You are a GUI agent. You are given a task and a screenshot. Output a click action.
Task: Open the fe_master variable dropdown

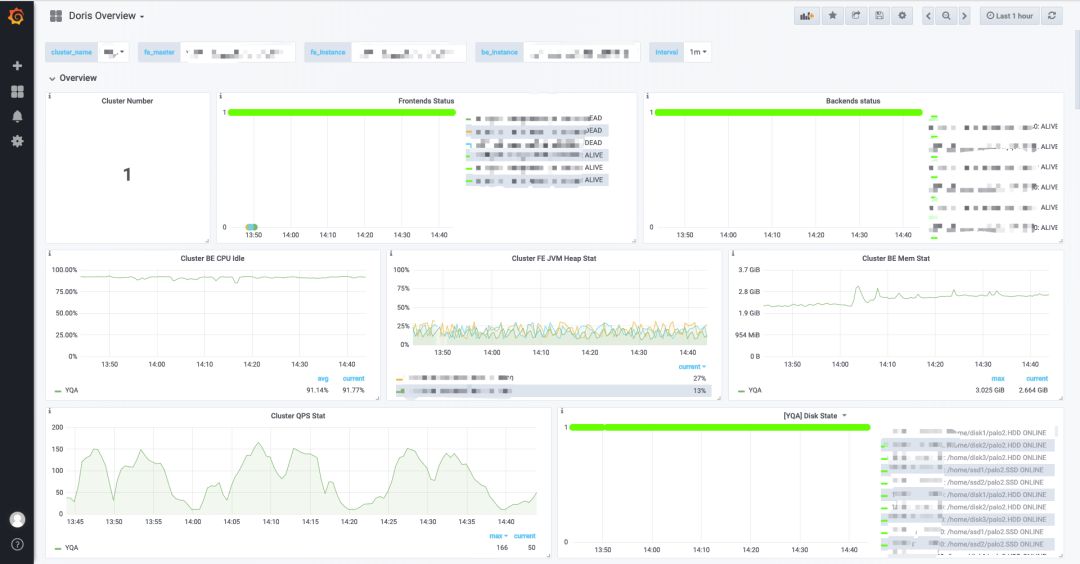[238, 52]
